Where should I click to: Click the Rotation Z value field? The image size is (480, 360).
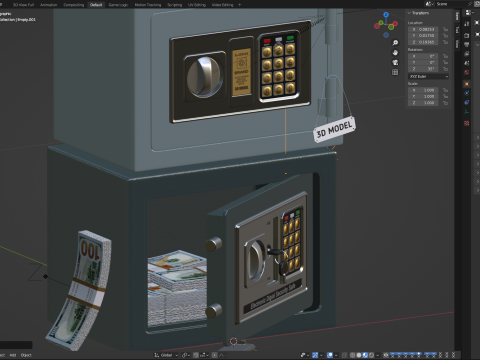click(423, 69)
